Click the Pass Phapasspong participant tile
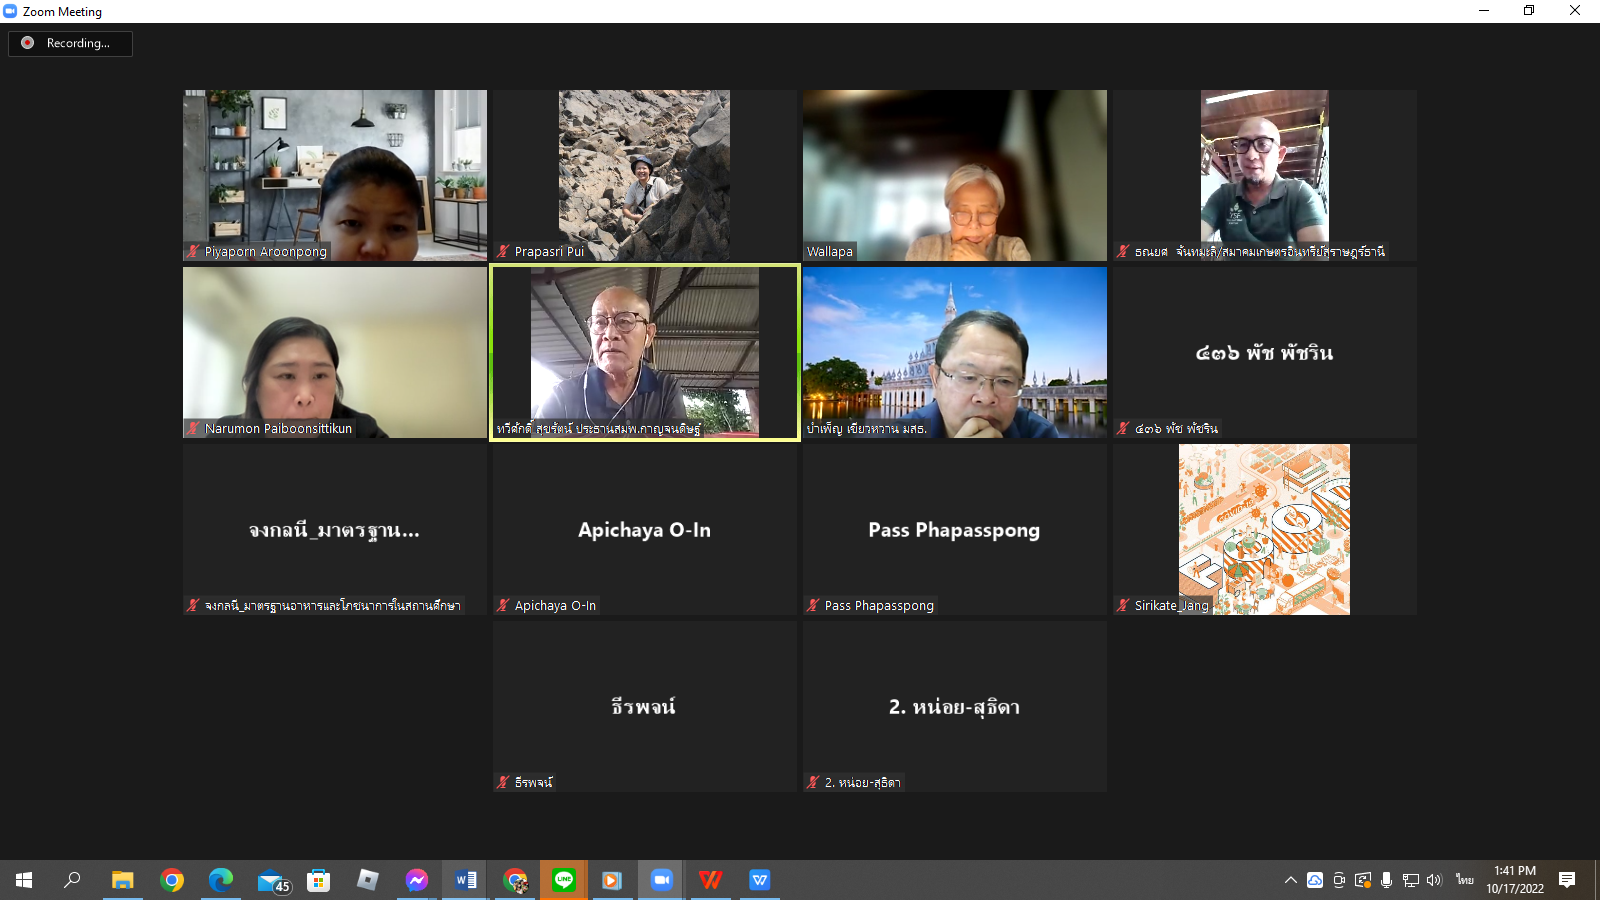 click(x=955, y=529)
